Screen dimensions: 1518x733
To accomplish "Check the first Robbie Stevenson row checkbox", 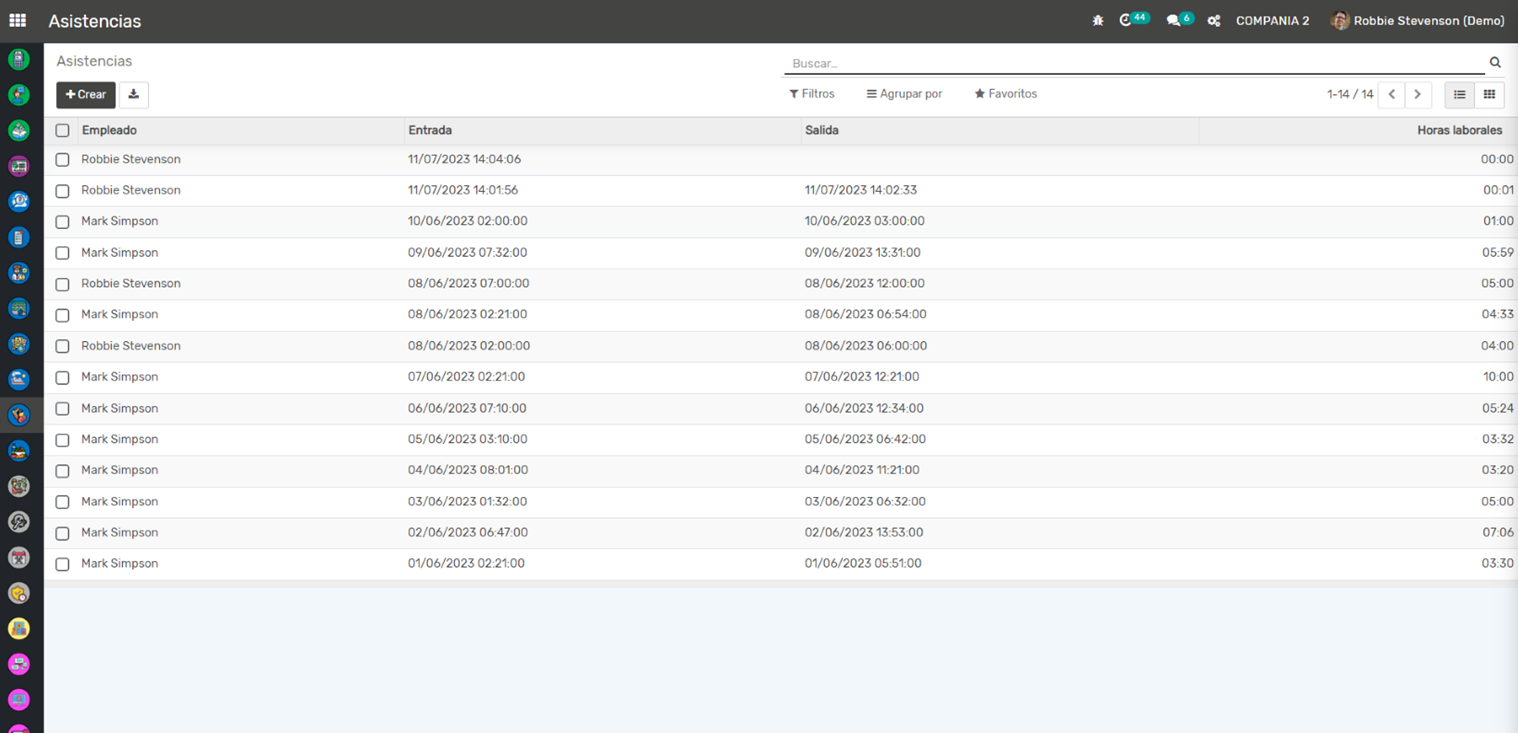I will (62, 160).
